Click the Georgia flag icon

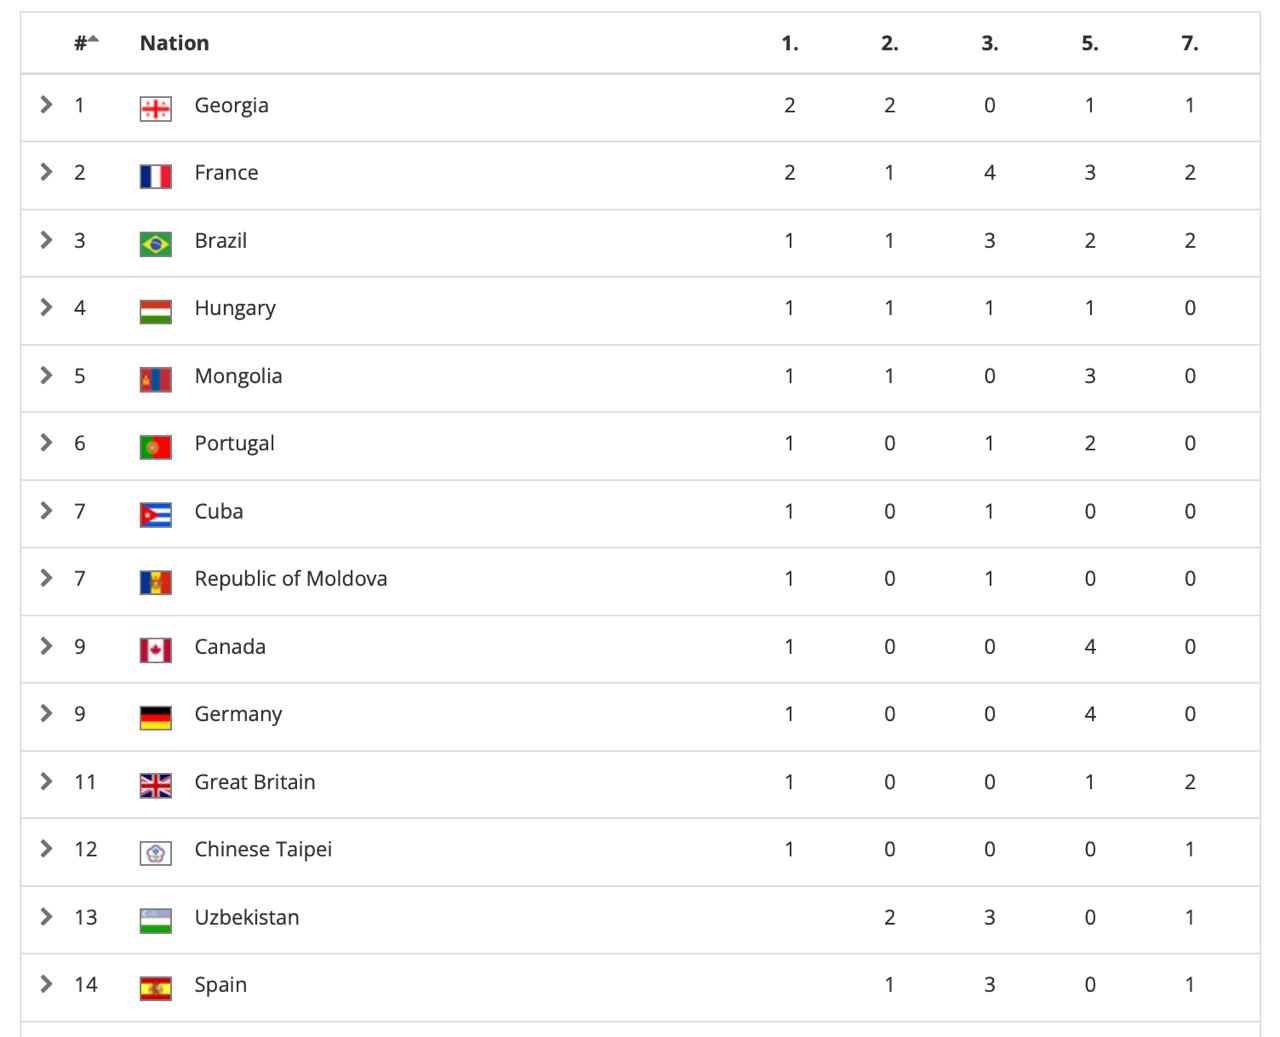coord(155,108)
